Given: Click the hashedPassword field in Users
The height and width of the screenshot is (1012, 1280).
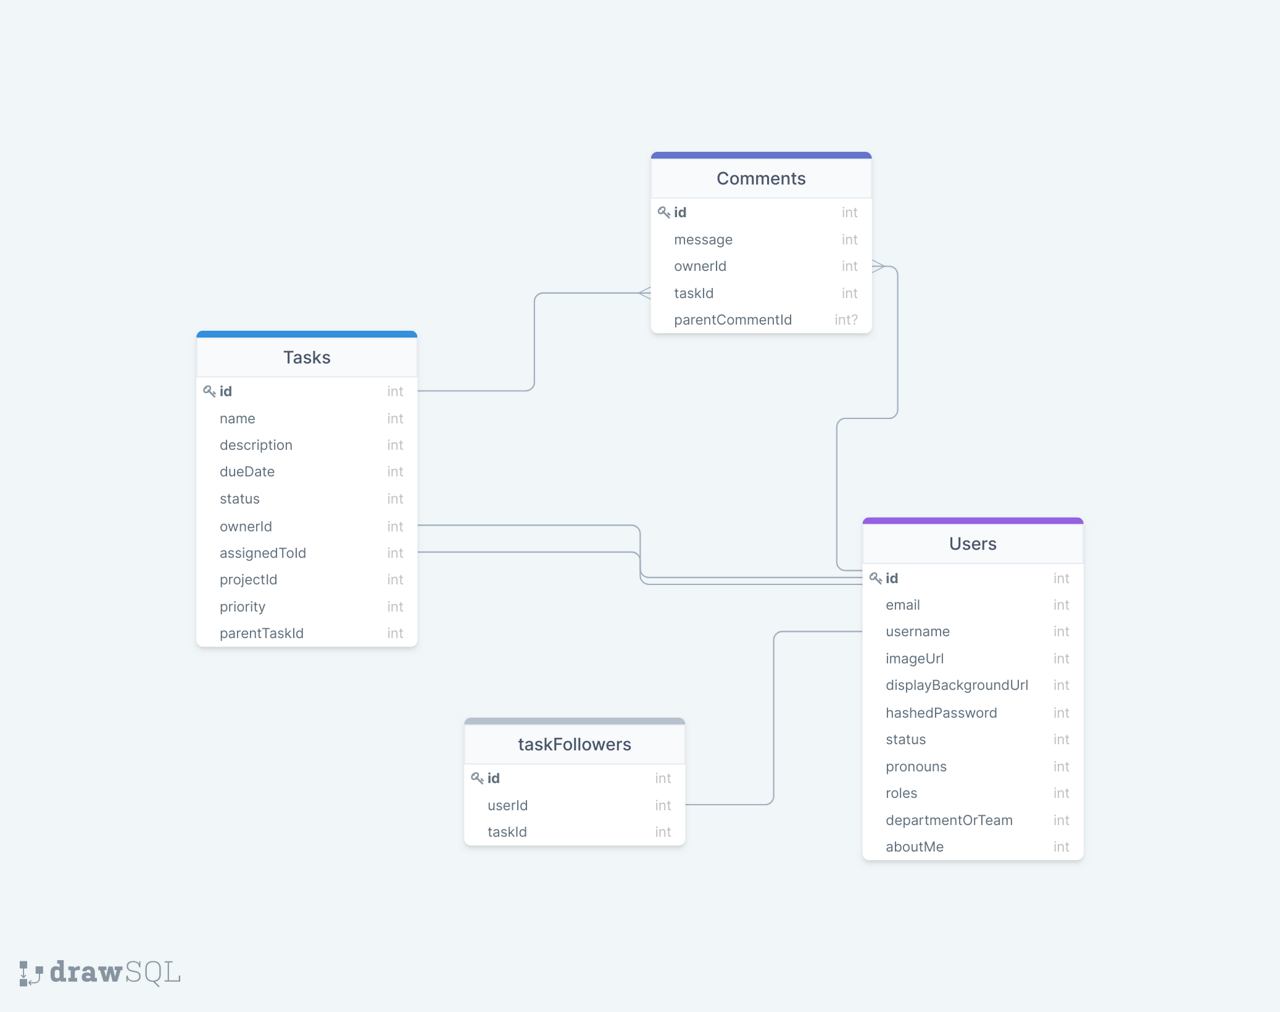Looking at the screenshot, I should [941, 713].
